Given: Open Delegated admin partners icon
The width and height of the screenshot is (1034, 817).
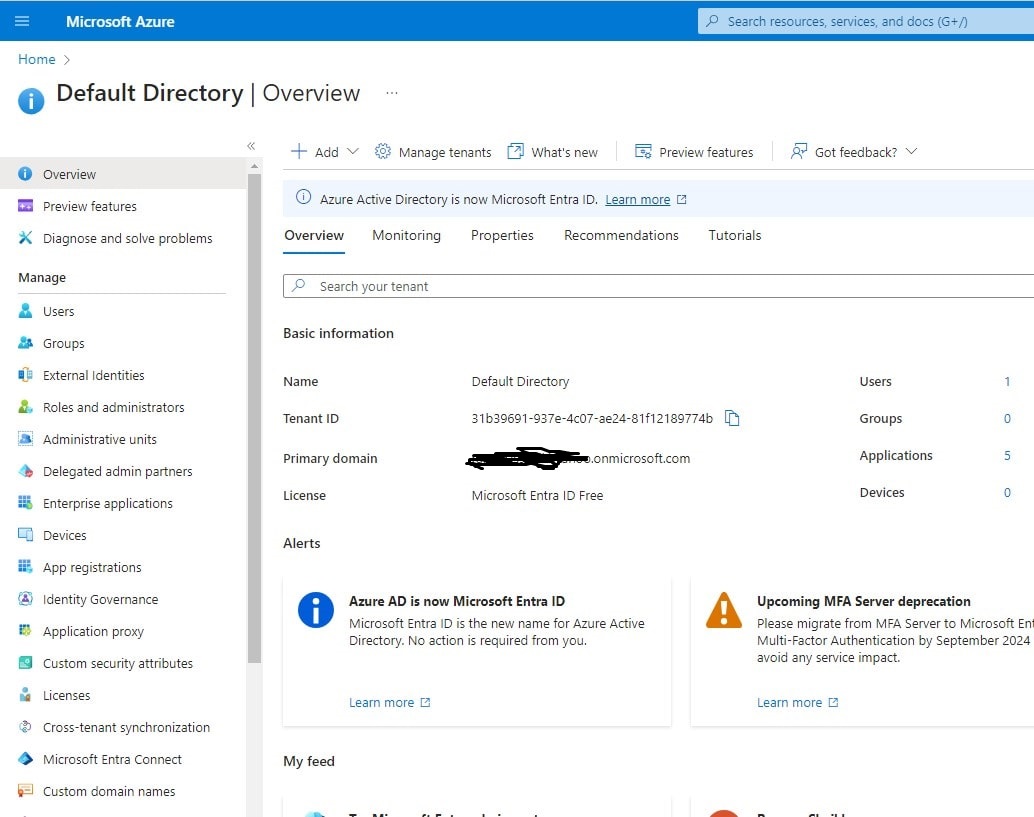Looking at the screenshot, I should coord(25,471).
